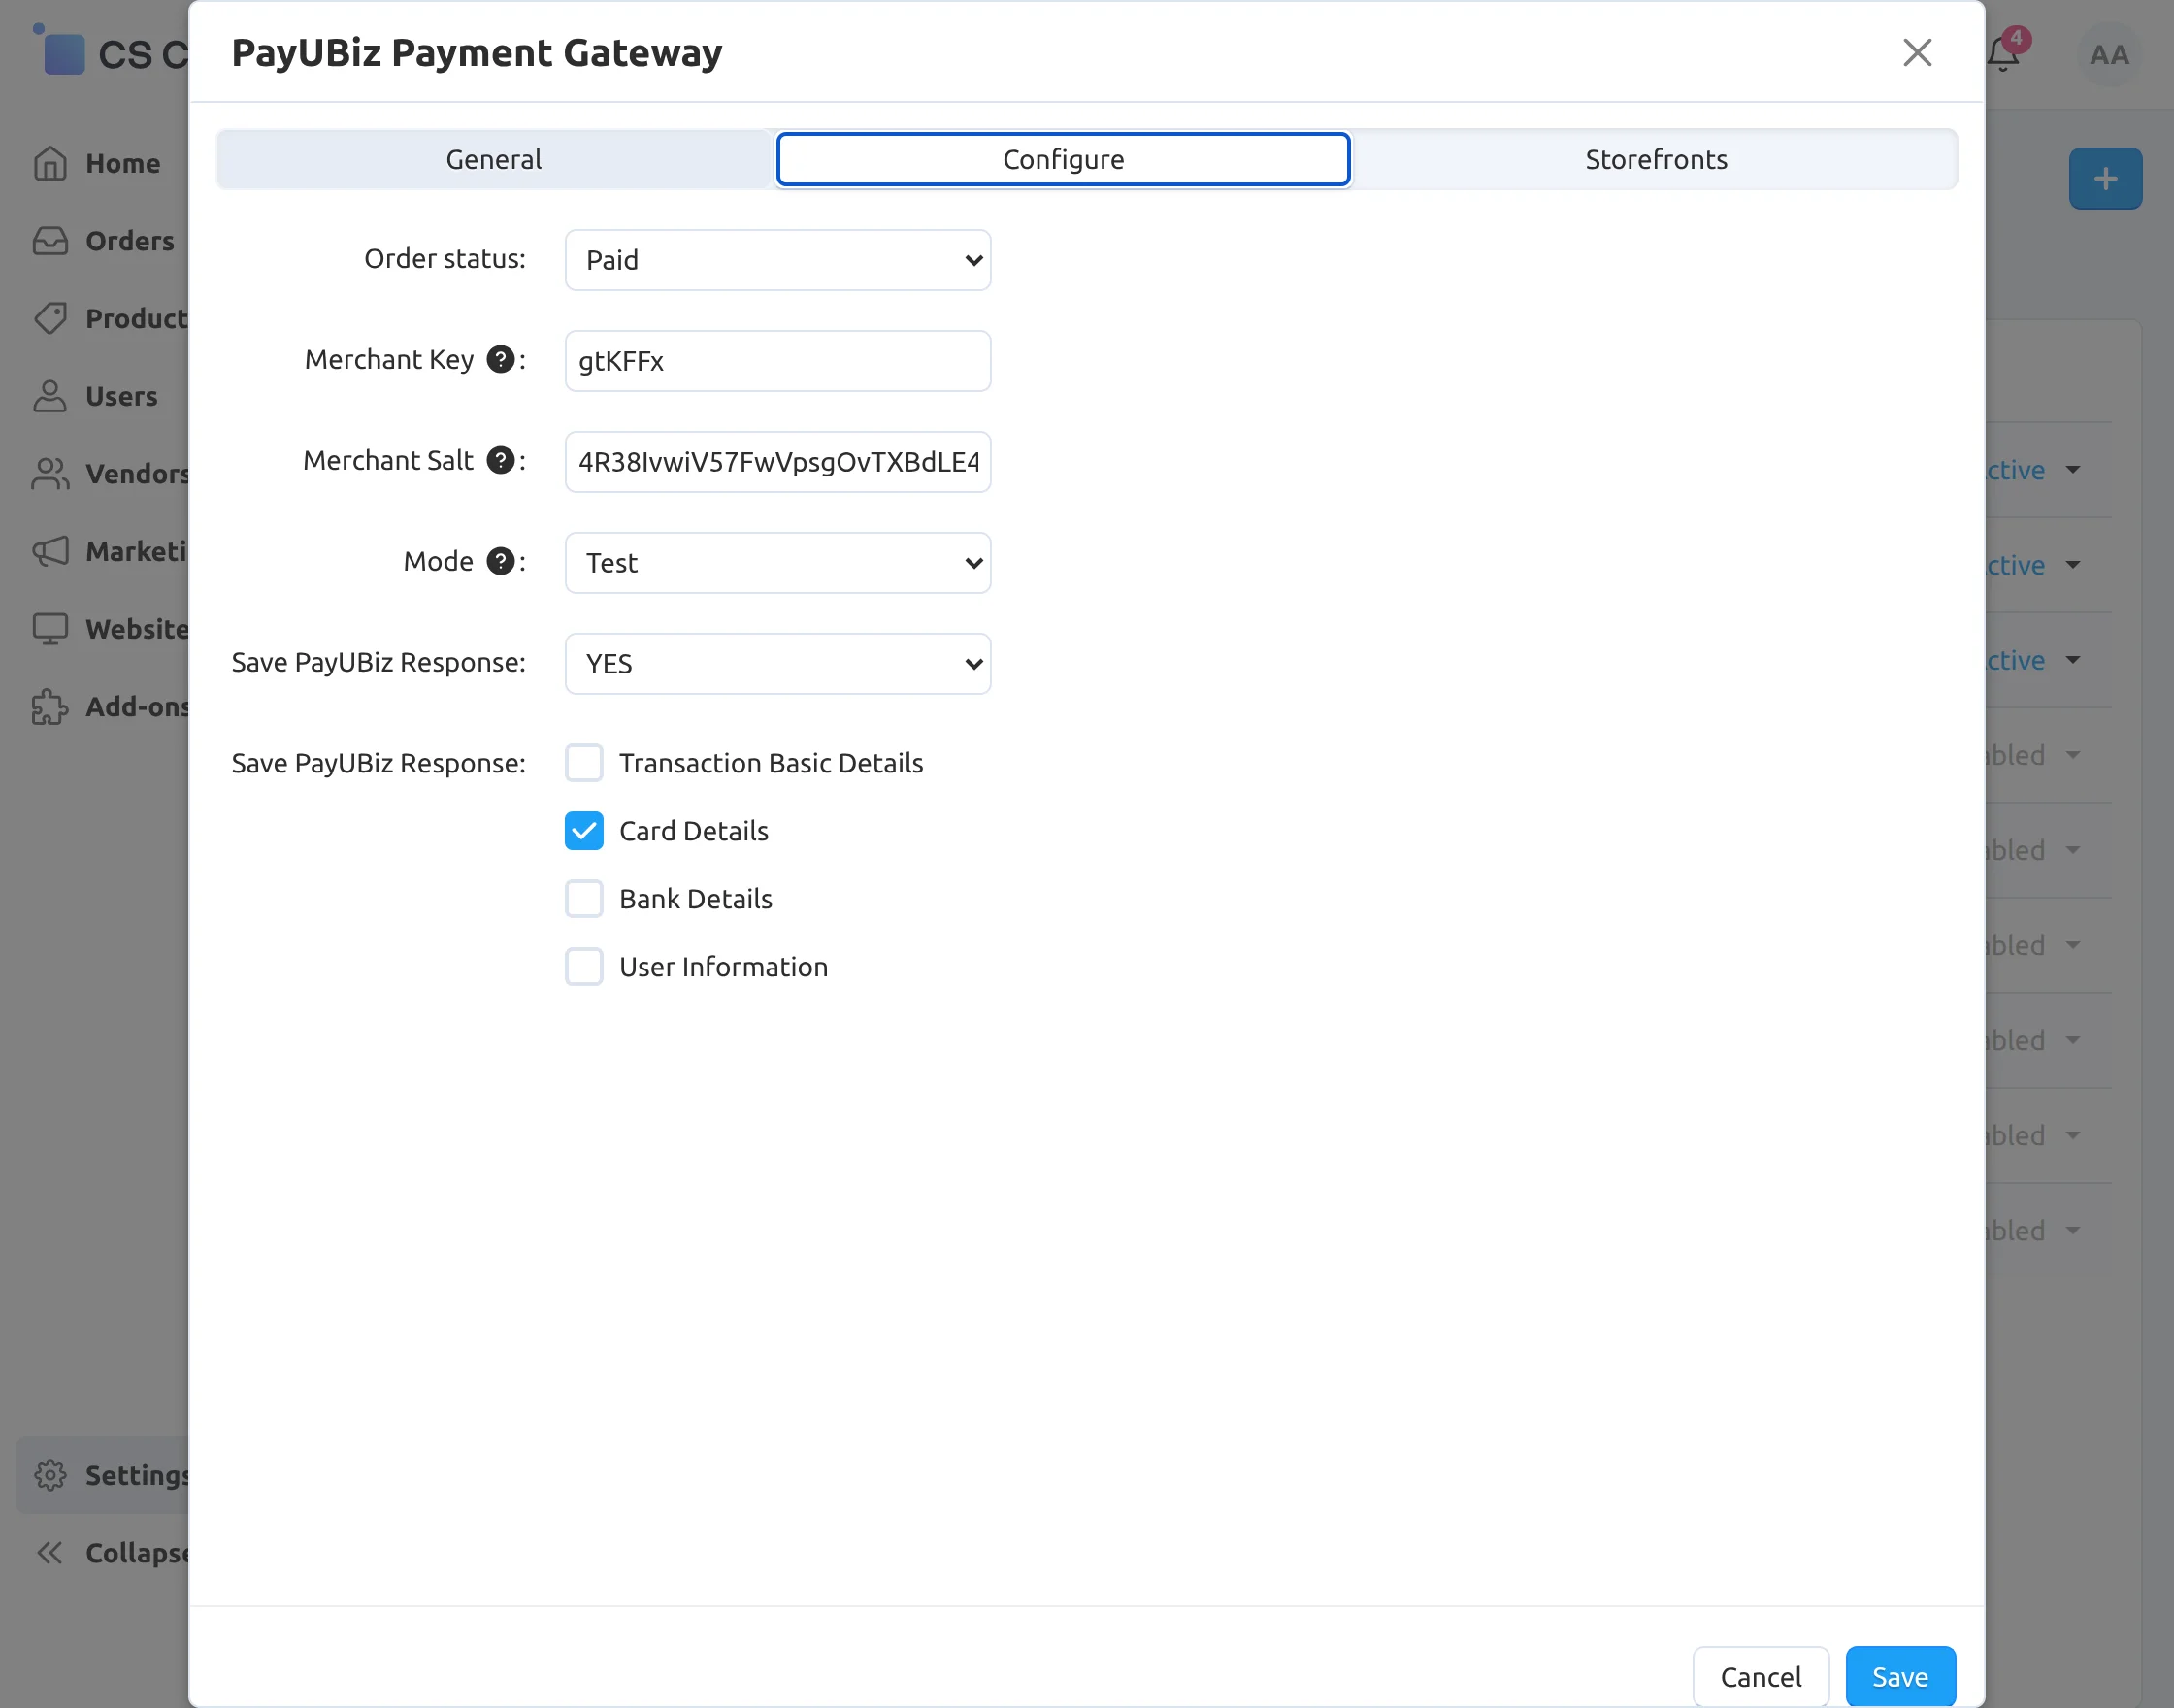Open the Add-ons puzzle icon

pos(50,706)
